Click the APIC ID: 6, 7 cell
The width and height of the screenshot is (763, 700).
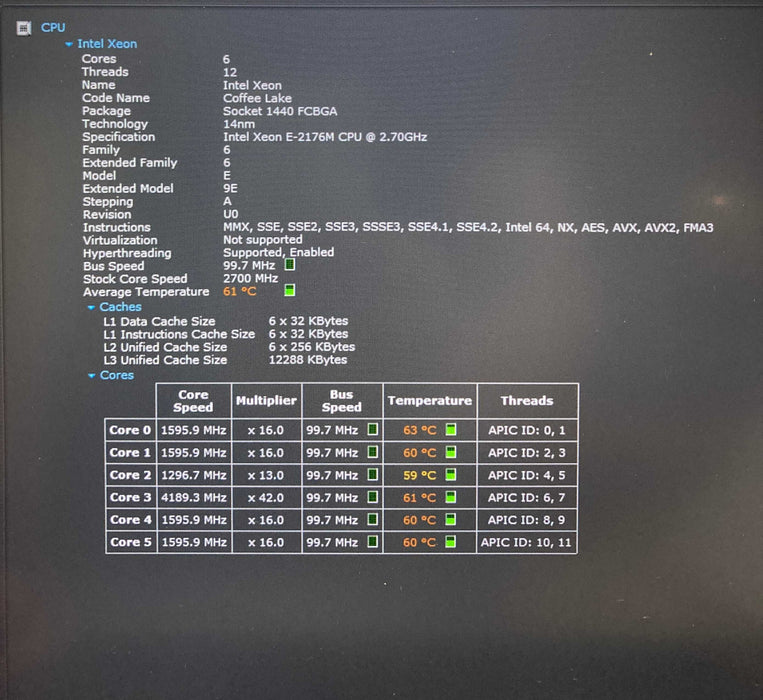click(x=527, y=498)
